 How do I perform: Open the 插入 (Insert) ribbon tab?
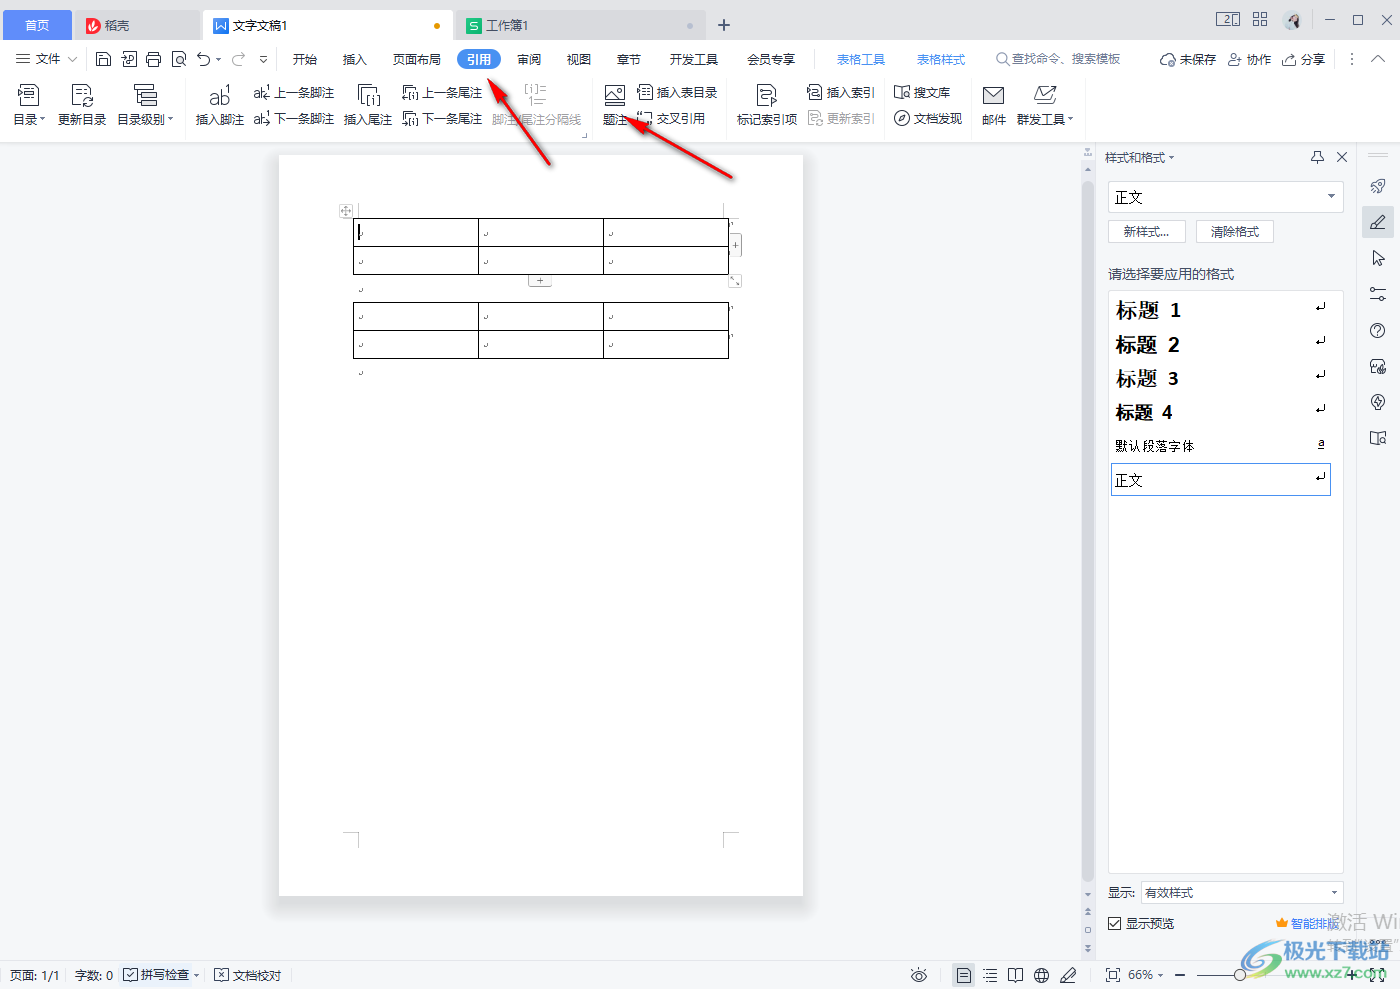355,59
